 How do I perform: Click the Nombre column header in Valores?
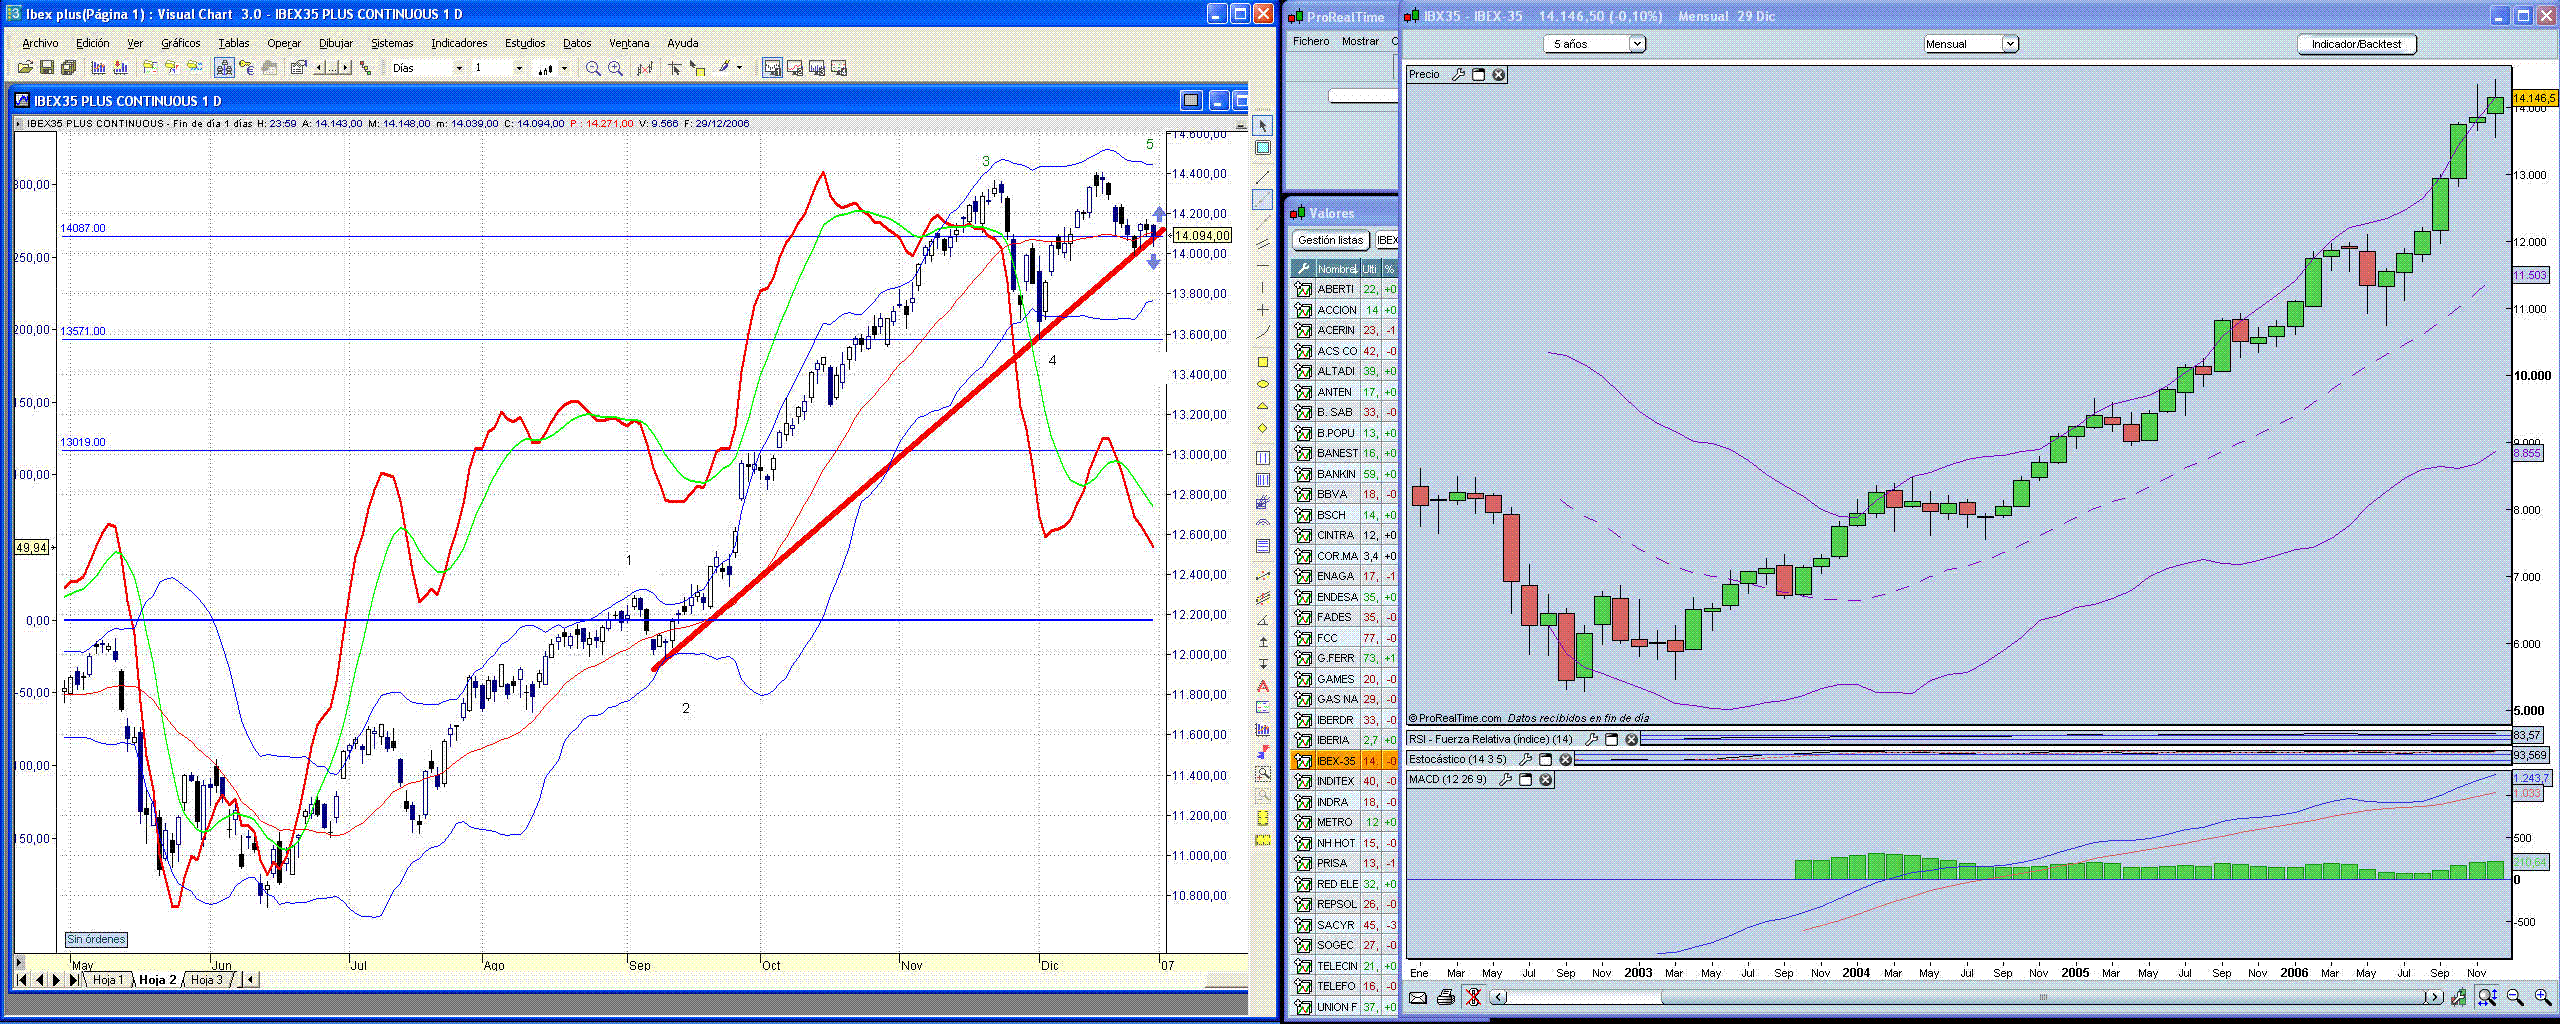pyautogui.click(x=1337, y=269)
